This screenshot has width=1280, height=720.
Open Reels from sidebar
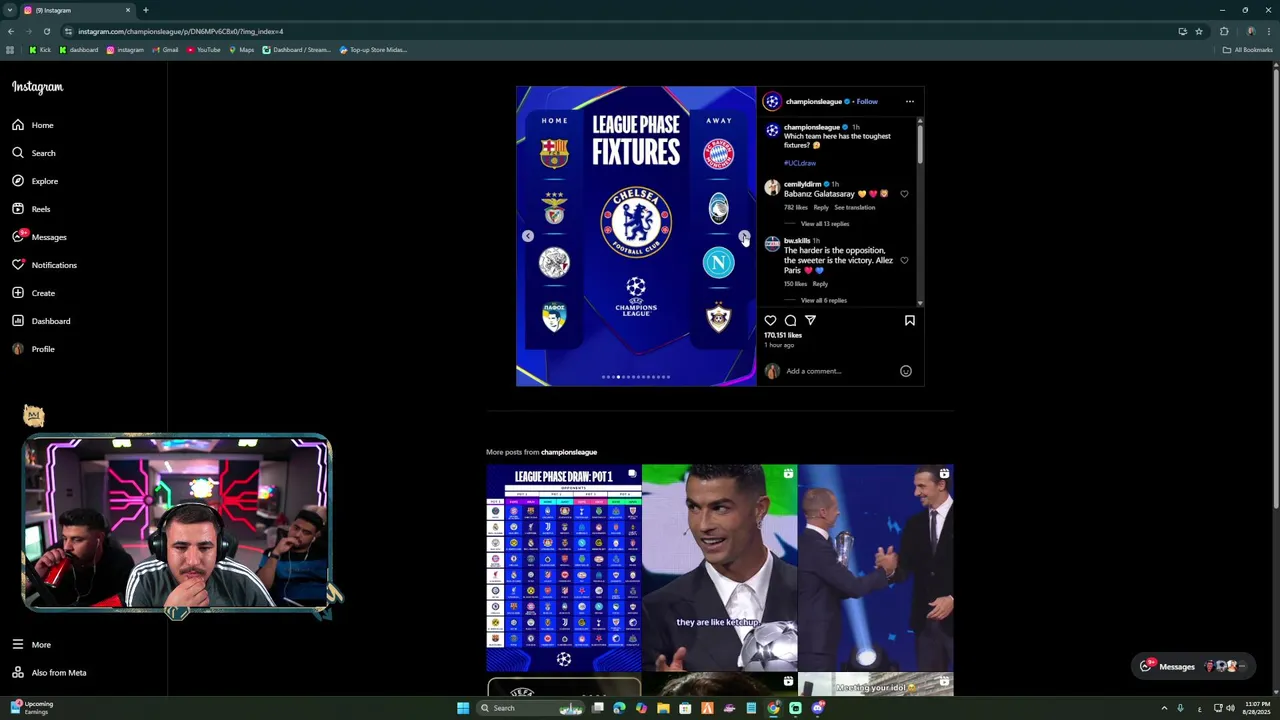click(x=31, y=209)
